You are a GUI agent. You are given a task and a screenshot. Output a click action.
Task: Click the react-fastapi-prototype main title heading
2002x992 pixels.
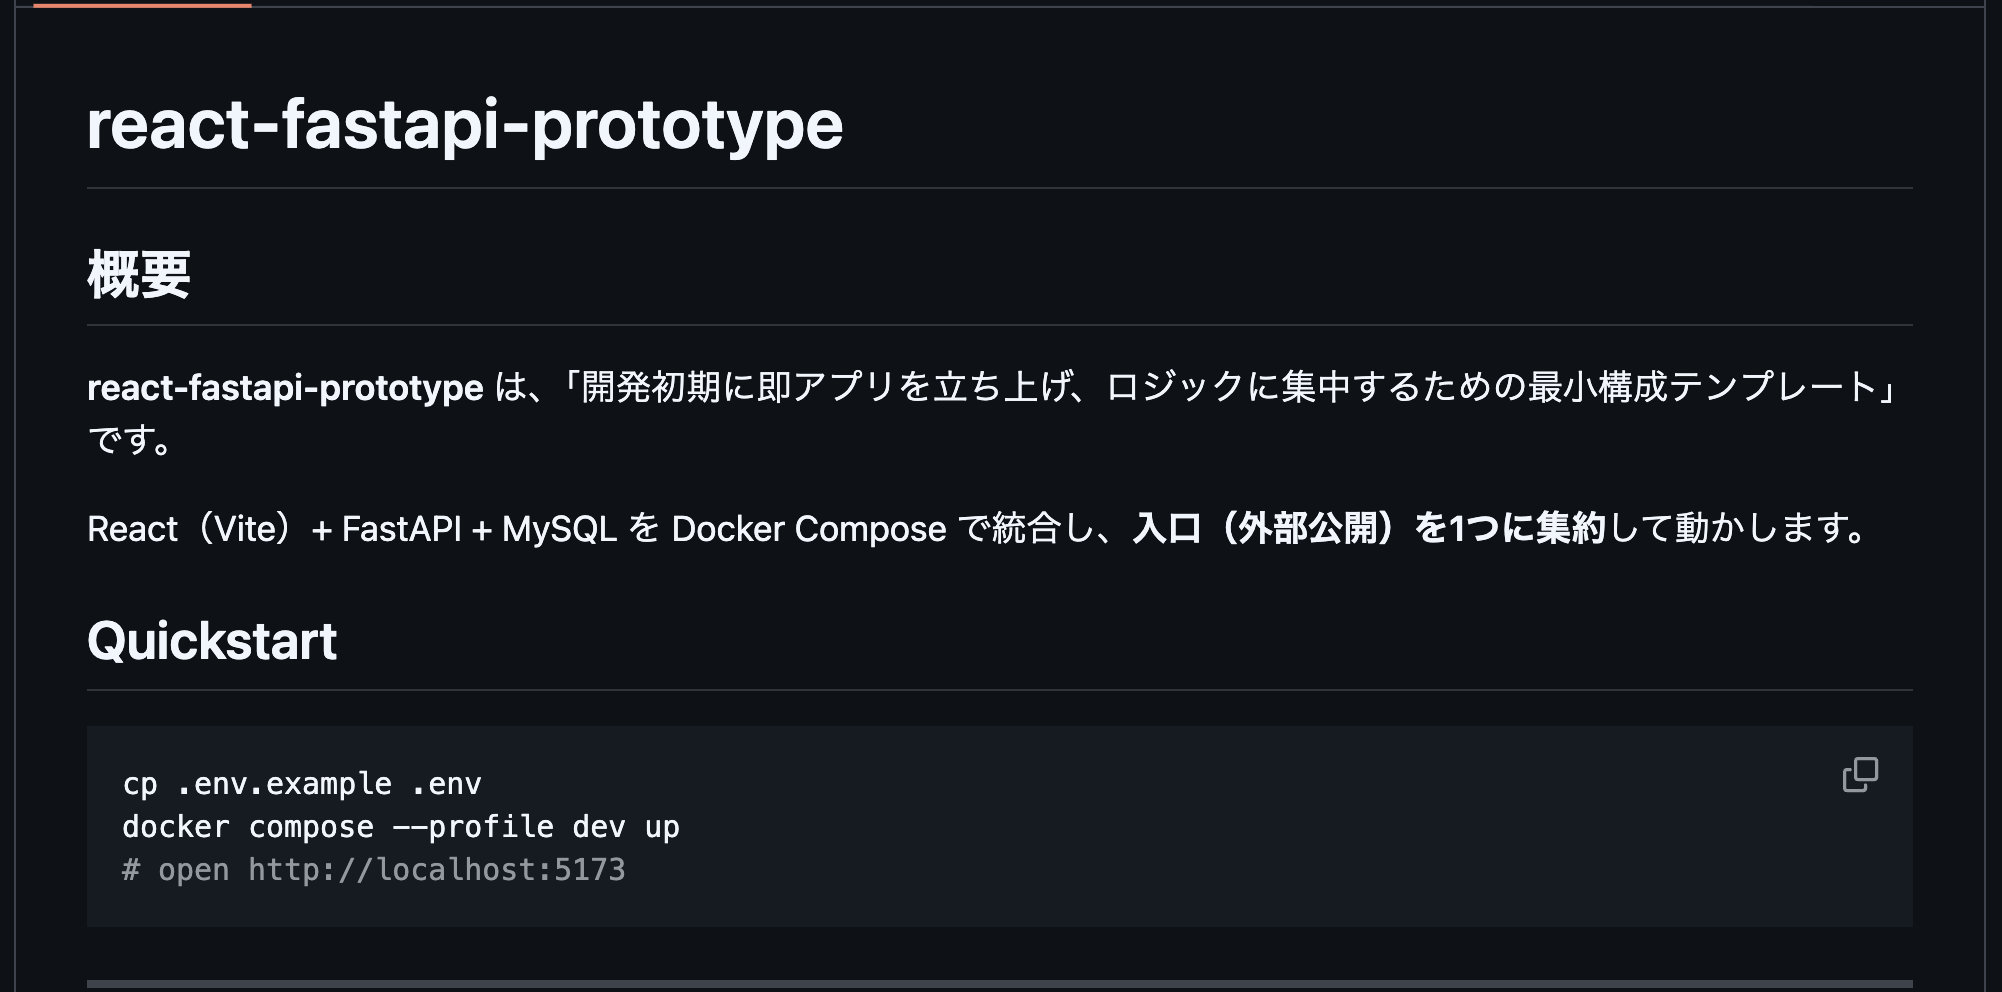465,126
